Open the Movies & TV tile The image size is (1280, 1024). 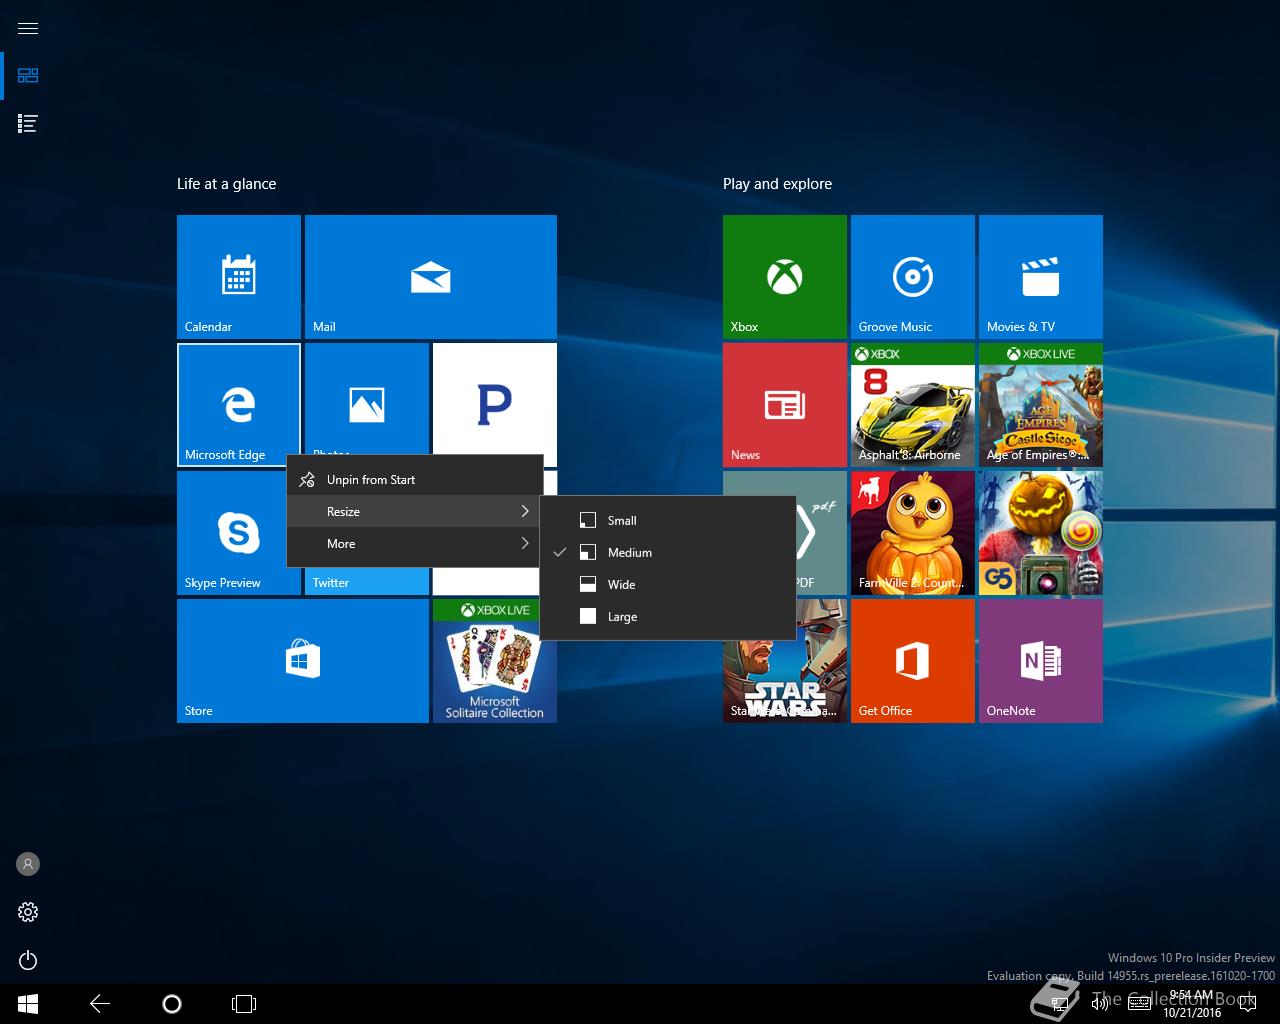[1041, 277]
